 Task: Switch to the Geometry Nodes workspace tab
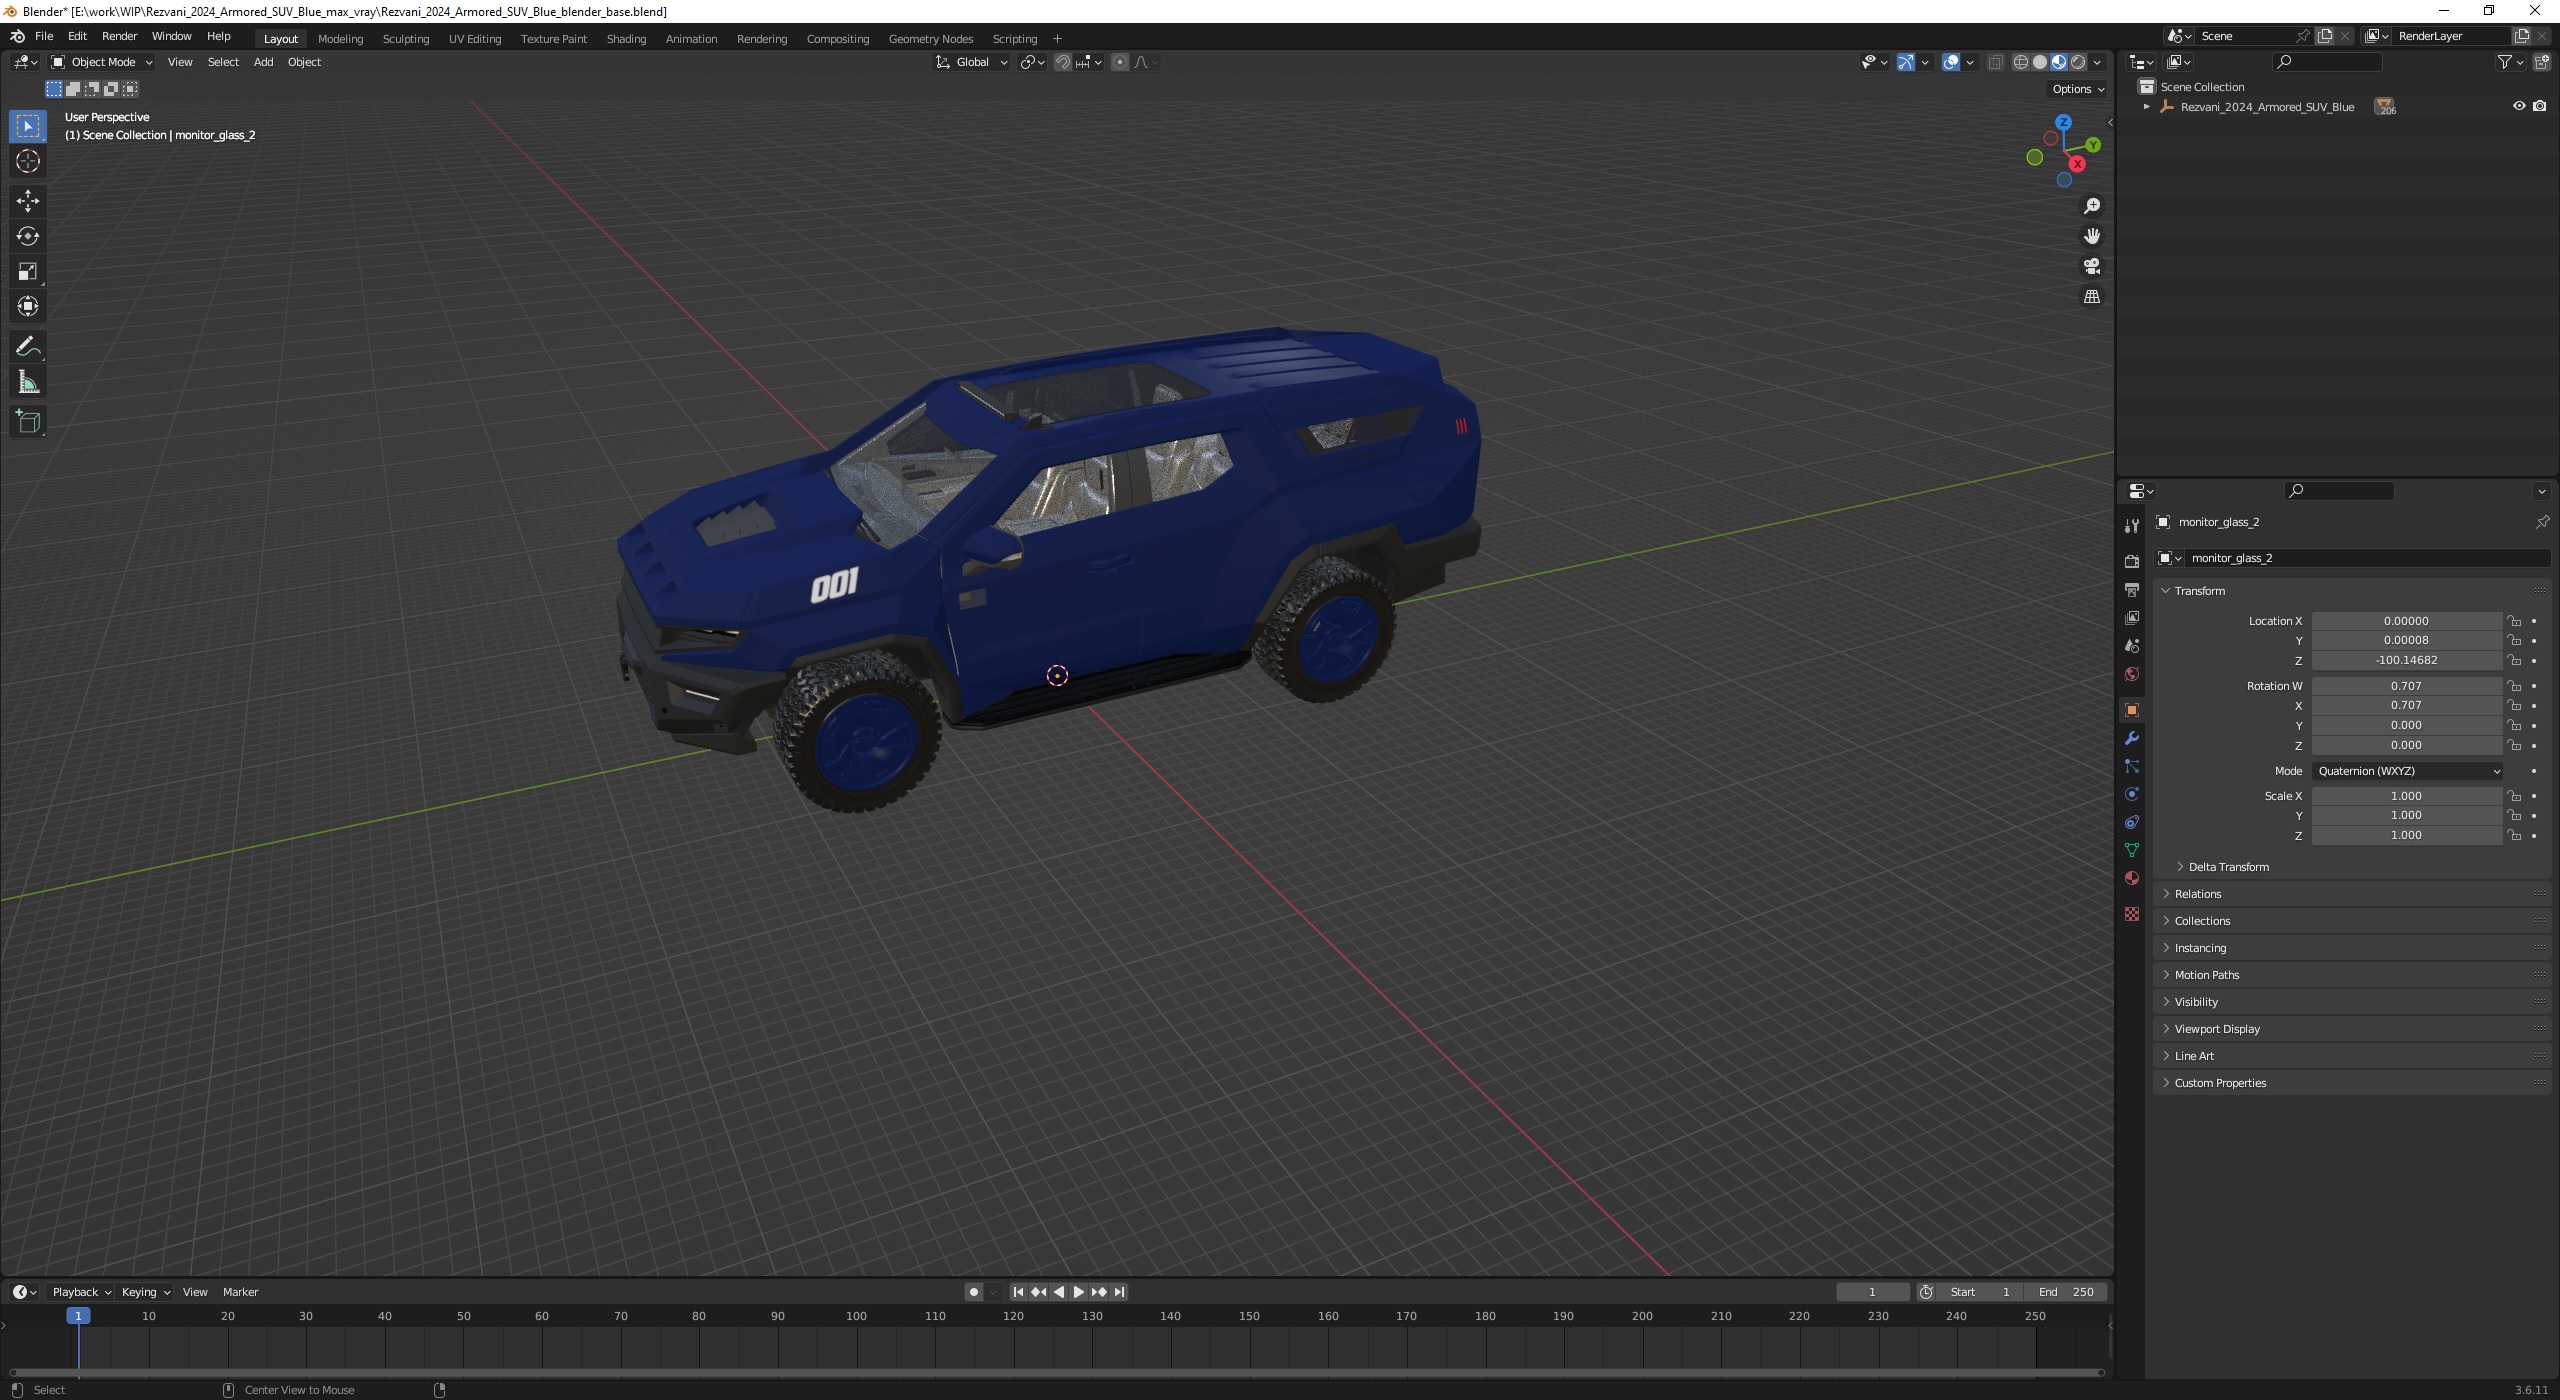click(x=930, y=39)
